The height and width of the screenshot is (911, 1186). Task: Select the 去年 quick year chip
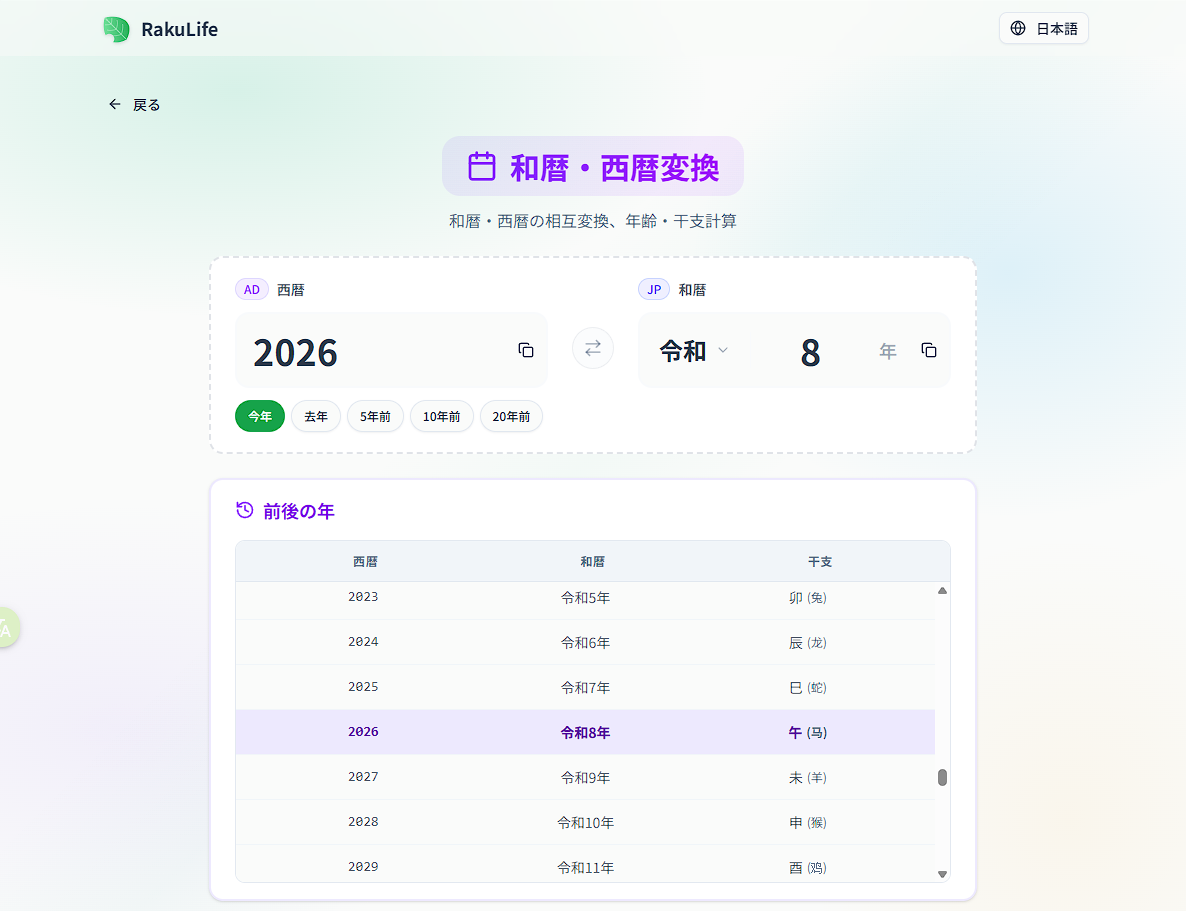(316, 416)
